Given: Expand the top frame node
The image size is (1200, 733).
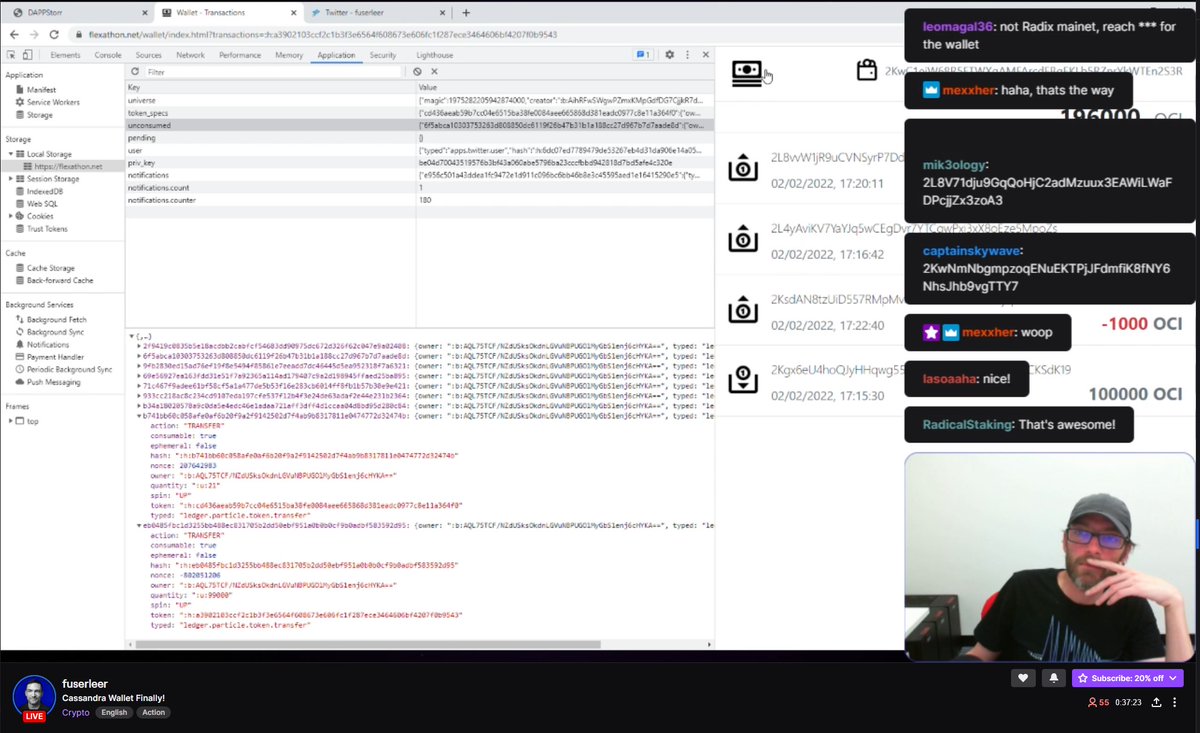Looking at the screenshot, I should [9, 421].
